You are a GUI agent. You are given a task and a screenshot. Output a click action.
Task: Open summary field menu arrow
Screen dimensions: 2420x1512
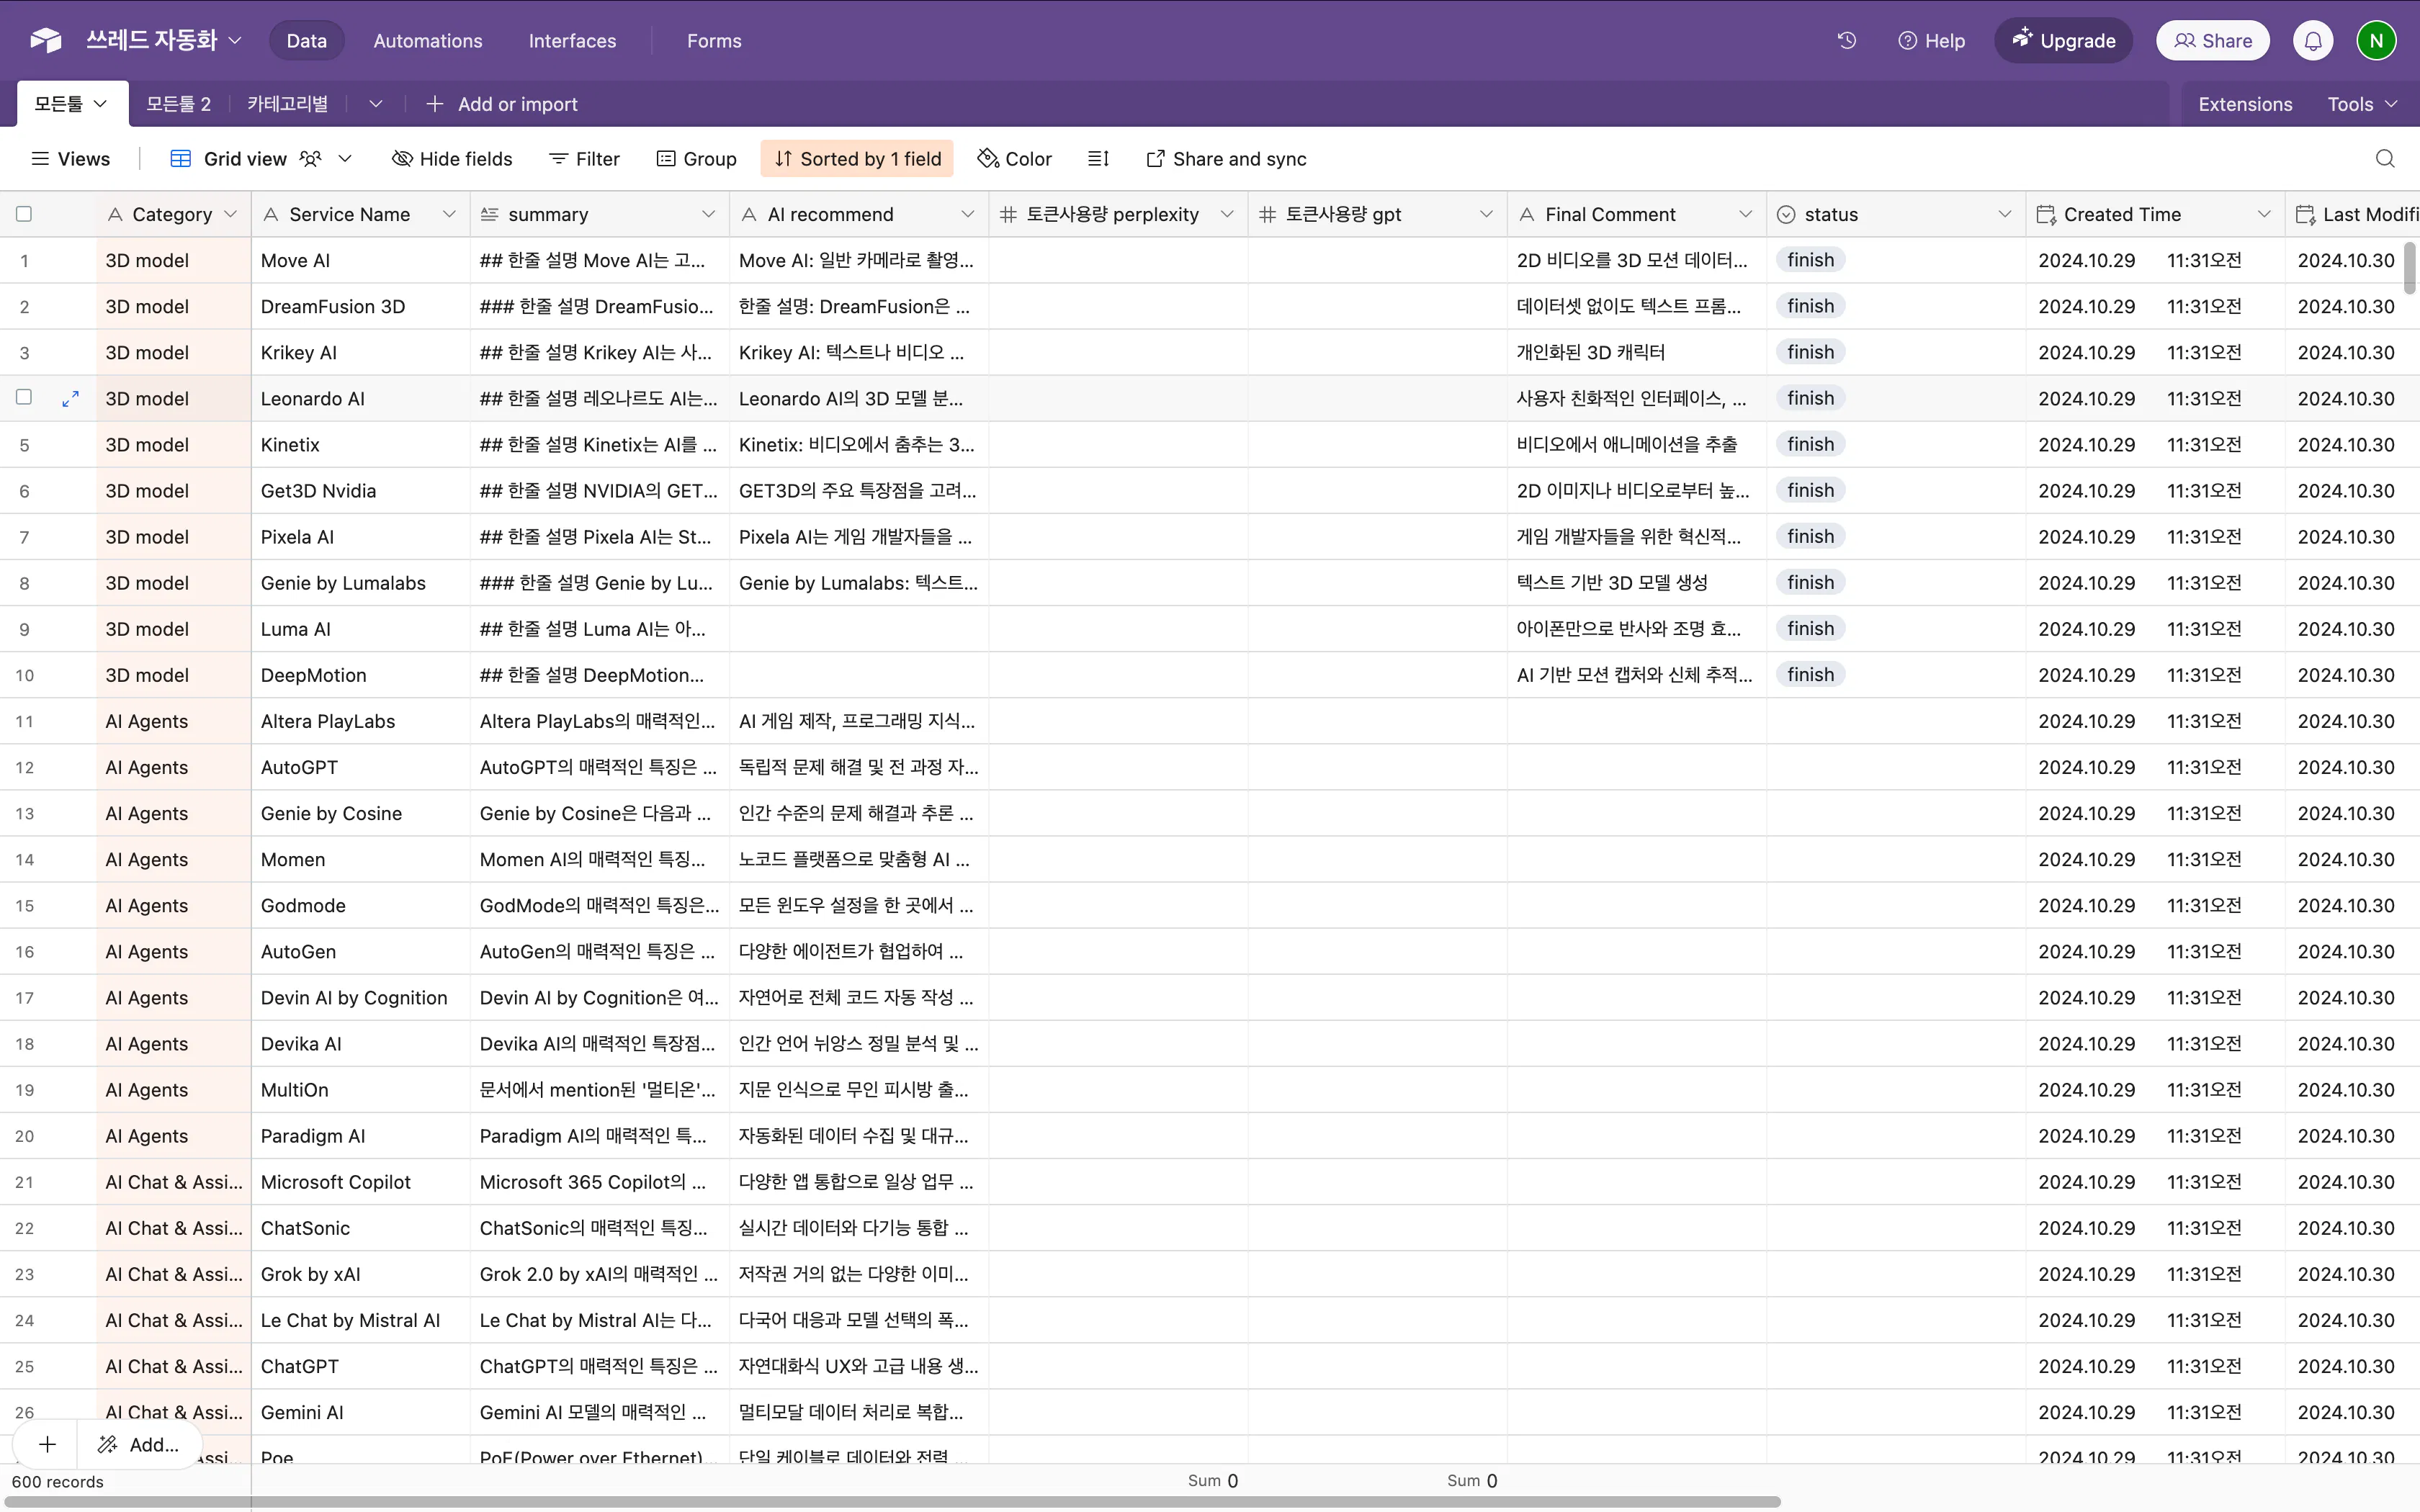(708, 214)
